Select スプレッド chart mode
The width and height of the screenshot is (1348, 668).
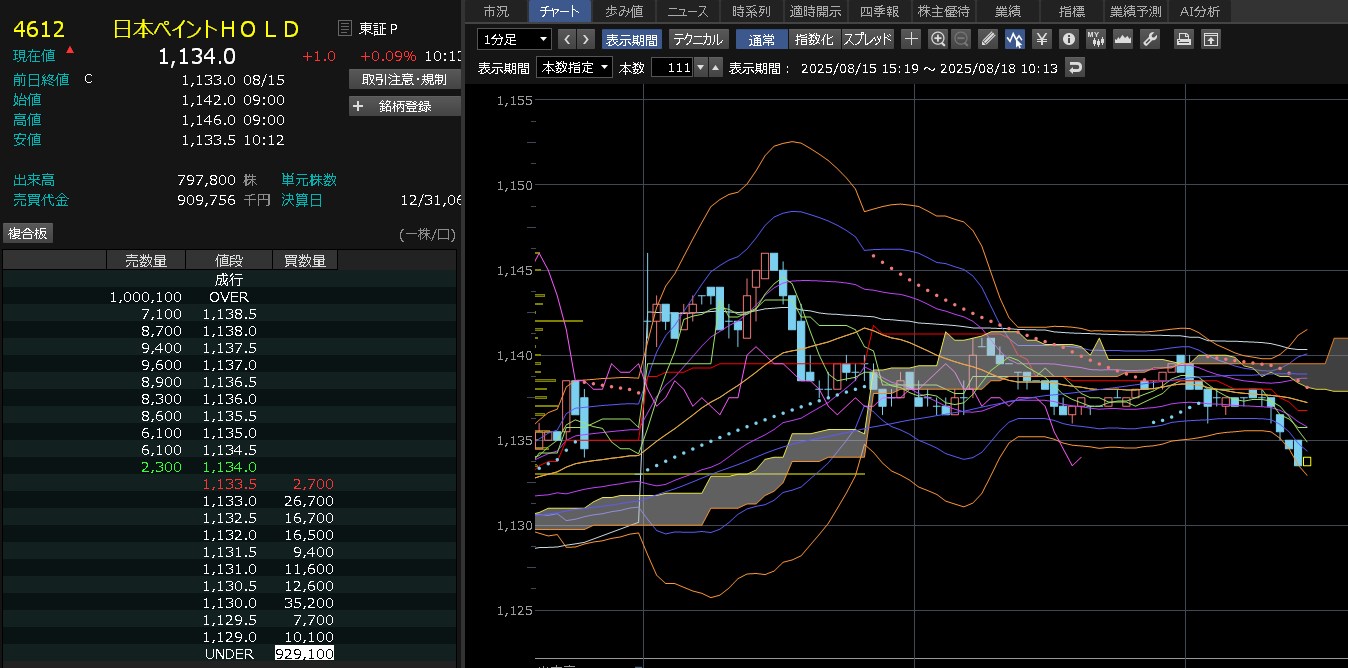point(868,39)
